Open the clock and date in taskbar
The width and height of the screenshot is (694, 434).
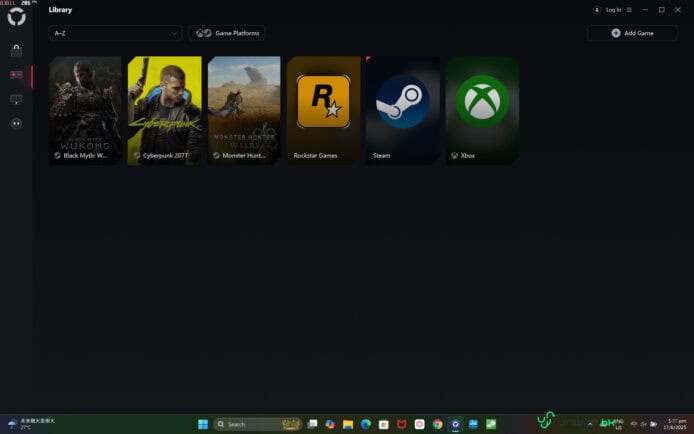click(x=675, y=424)
